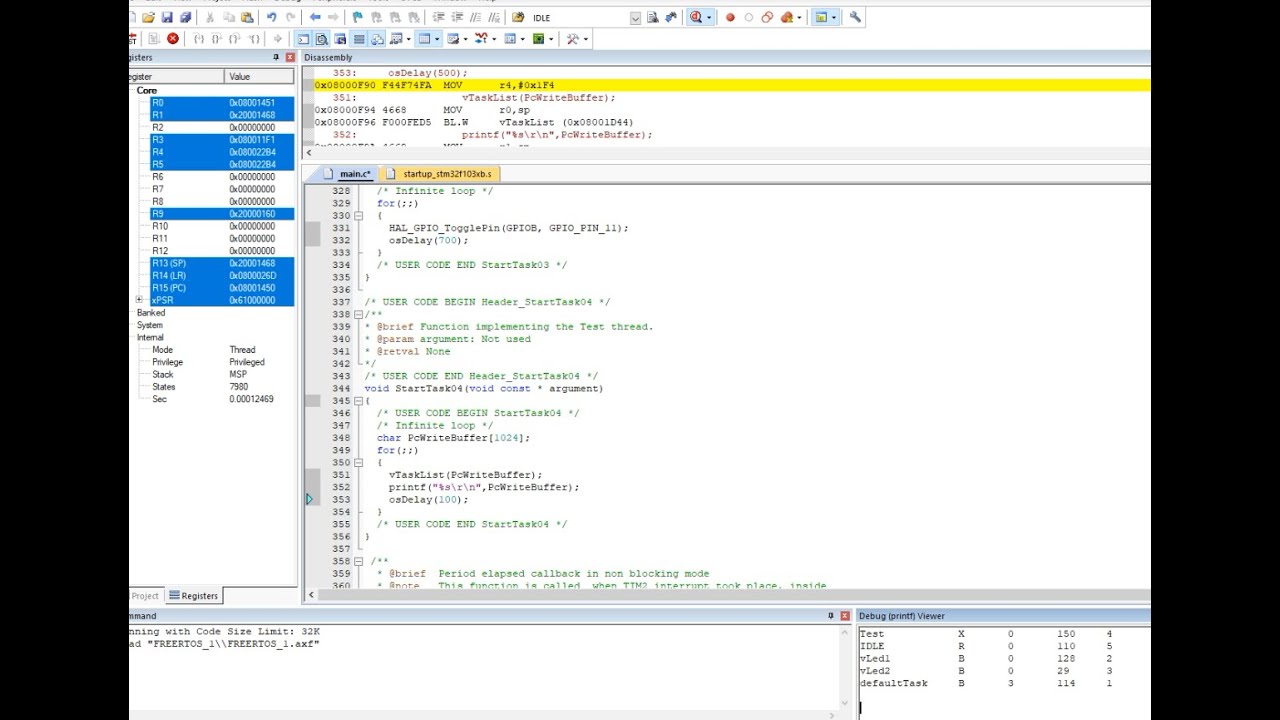Click the Disassembly horizontal scrollbar left arrow

310,152
